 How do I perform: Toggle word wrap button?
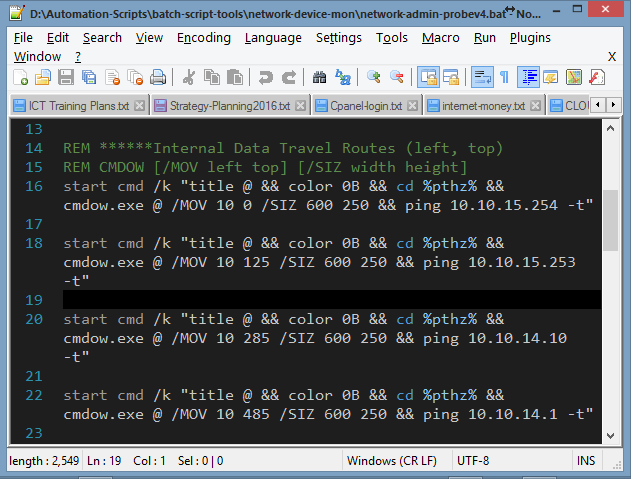[x=482, y=77]
